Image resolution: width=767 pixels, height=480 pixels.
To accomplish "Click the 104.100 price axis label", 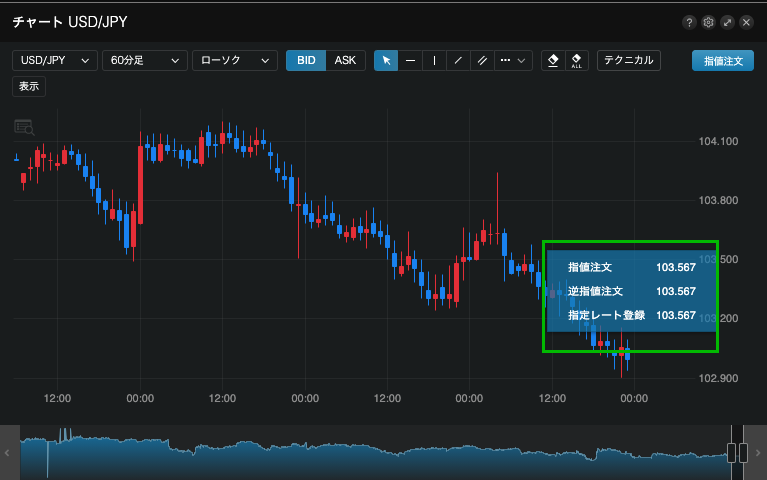I will coord(718,141).
